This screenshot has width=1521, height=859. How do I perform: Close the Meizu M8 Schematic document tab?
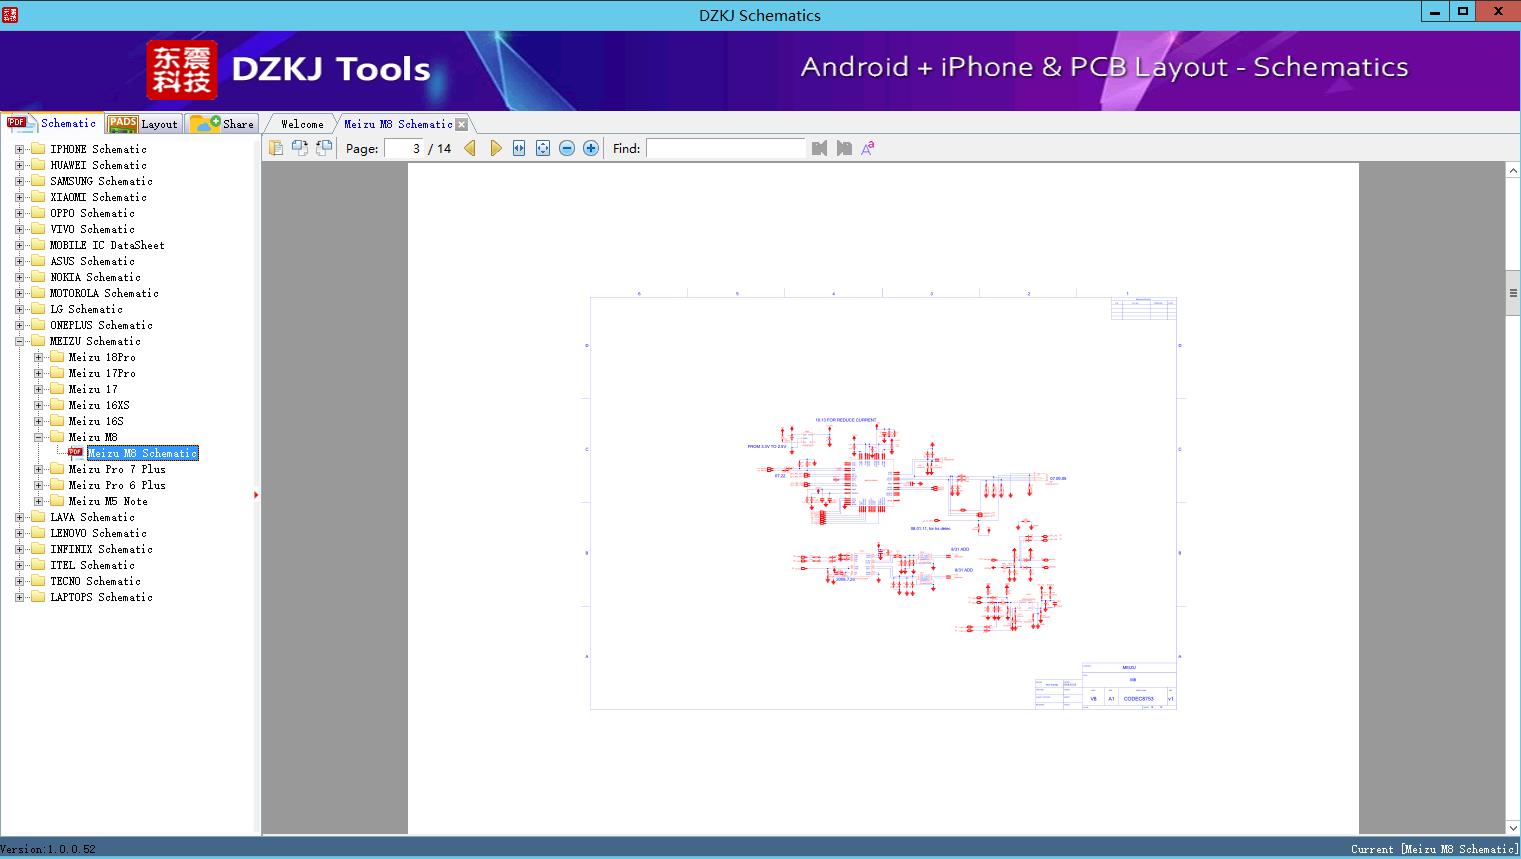[461, 124]
